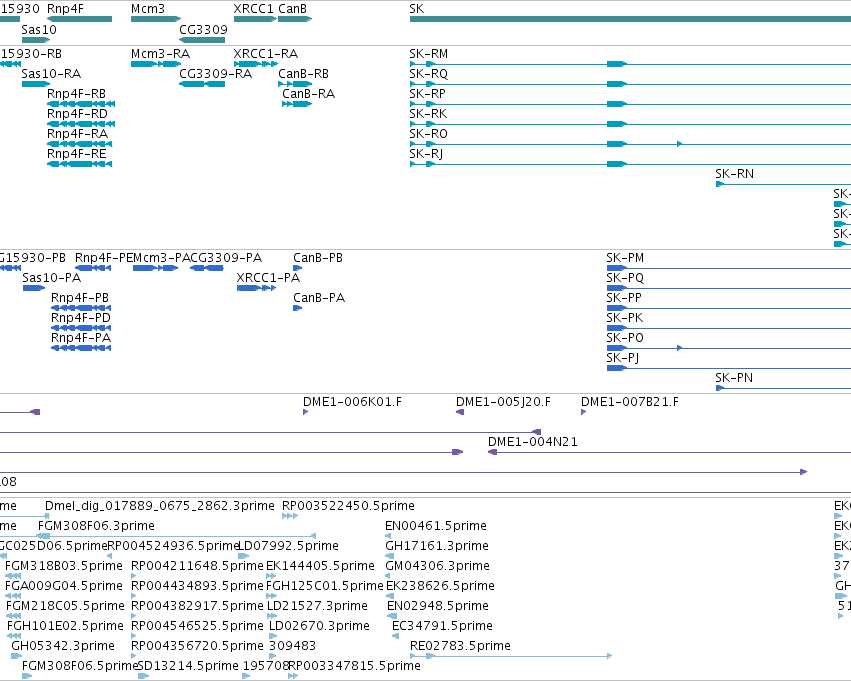Click protein Rnp4F-PA
The width and height of the screenshot is (851, 681).
point(81,348)
